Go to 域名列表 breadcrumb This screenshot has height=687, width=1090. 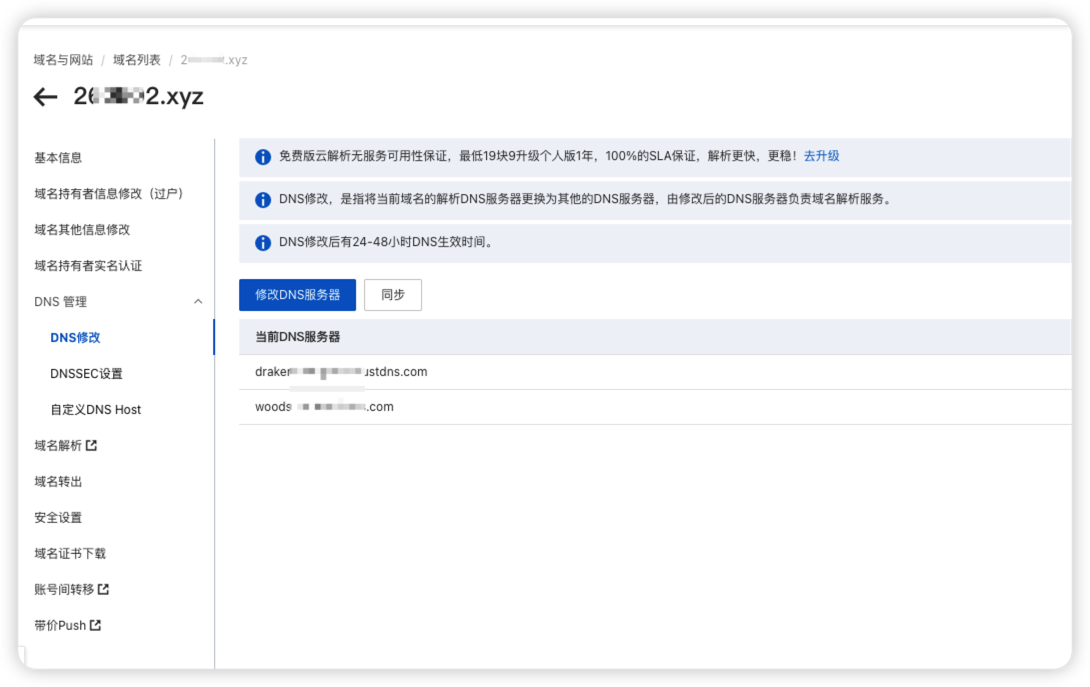point(137,60)
